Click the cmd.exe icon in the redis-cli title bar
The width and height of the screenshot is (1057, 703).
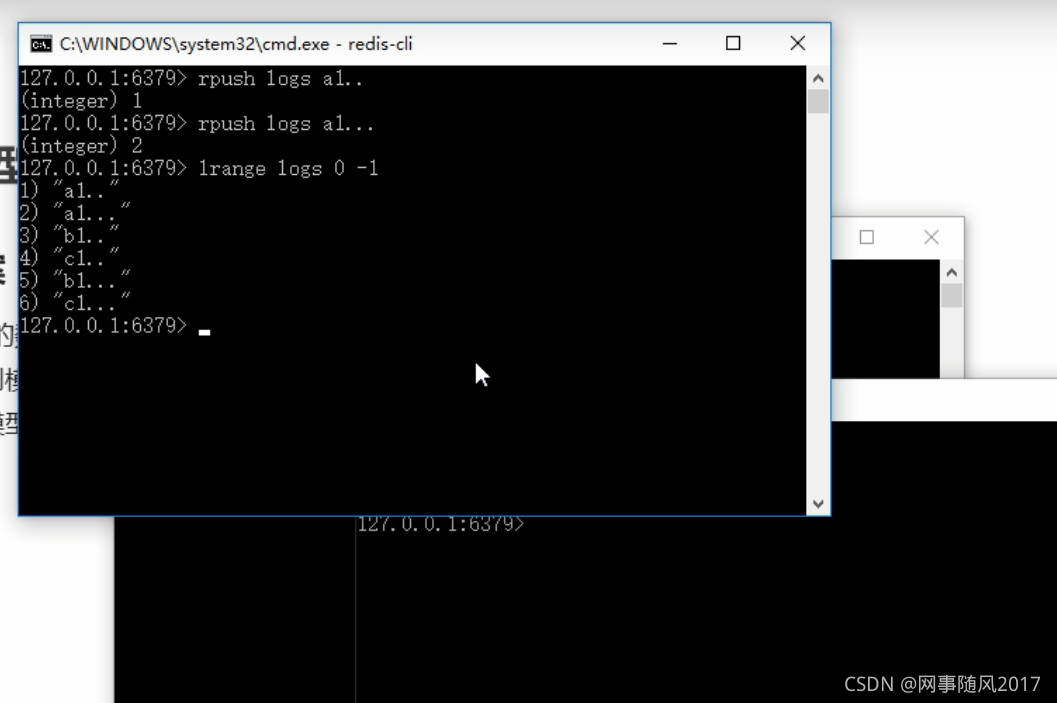[x=41, y=44]
